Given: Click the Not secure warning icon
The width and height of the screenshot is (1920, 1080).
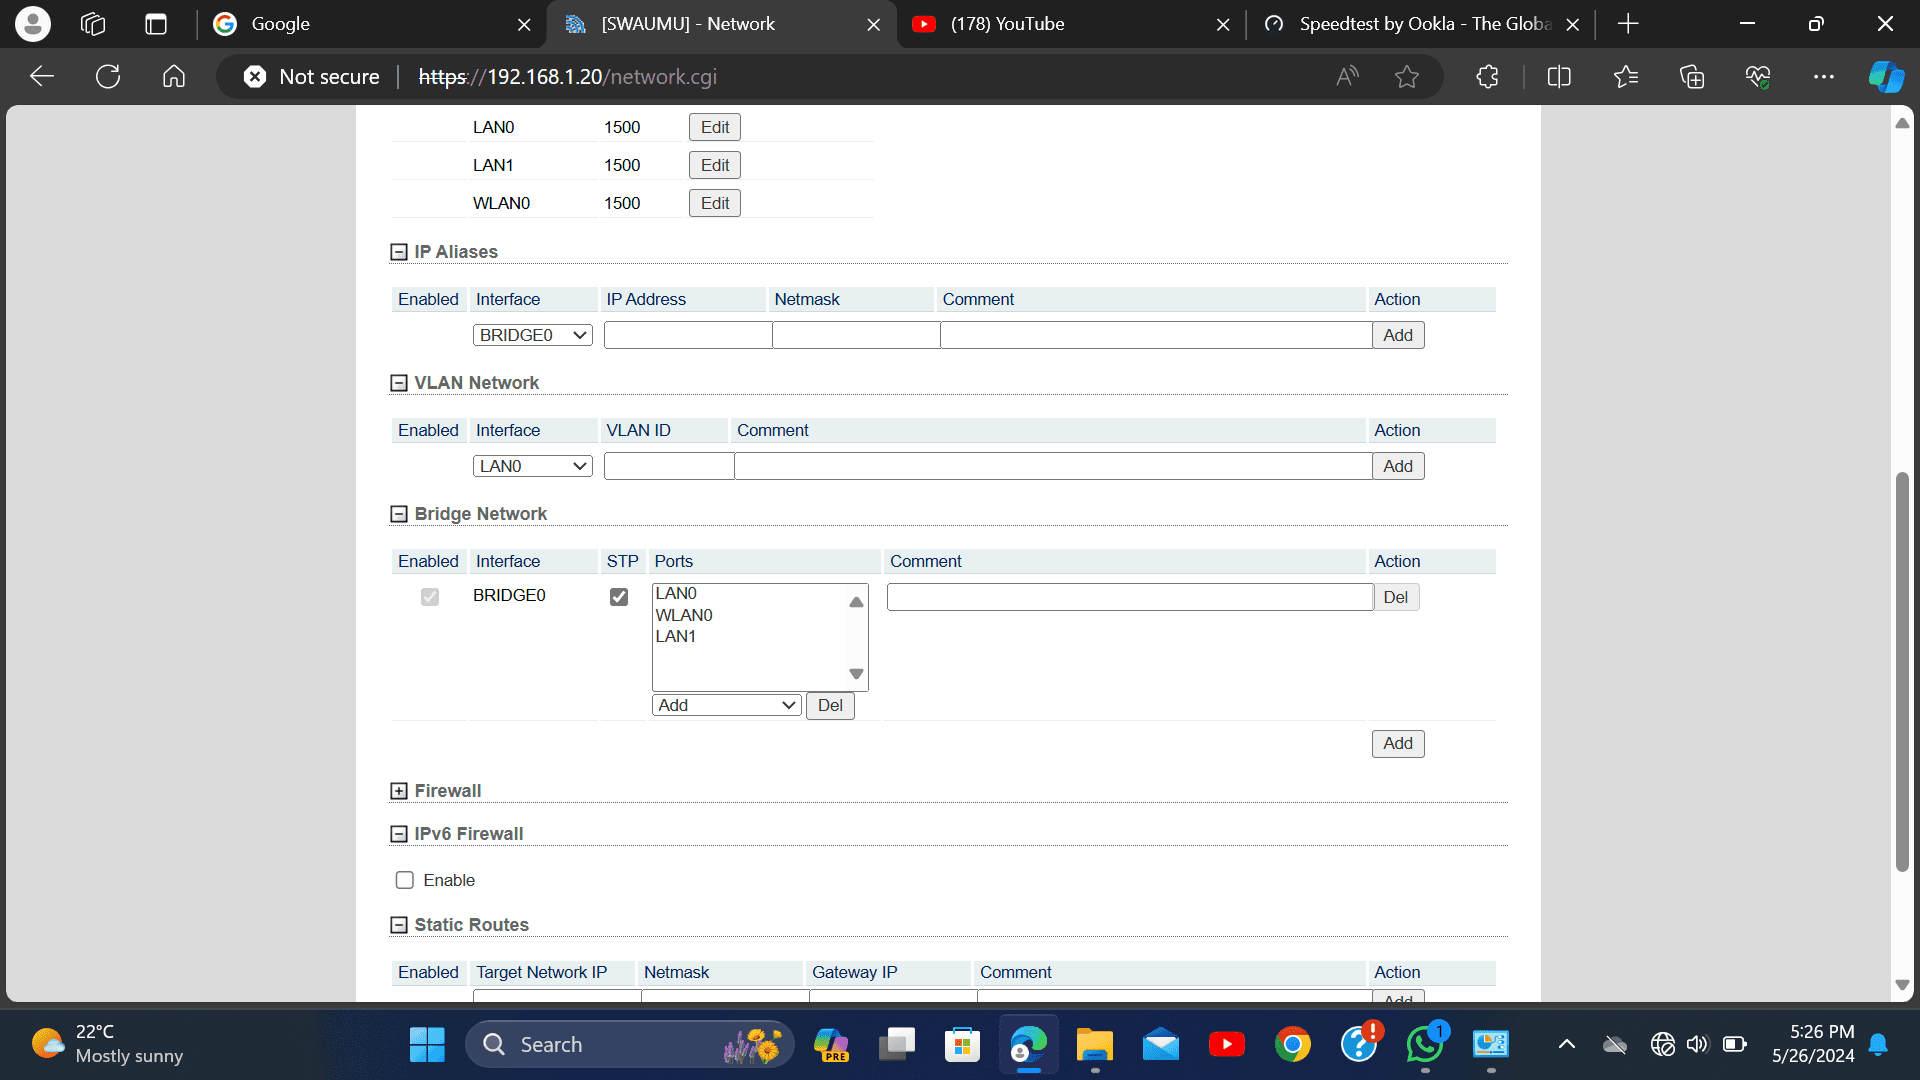Looking at the screenshot, I should (255, 77).
